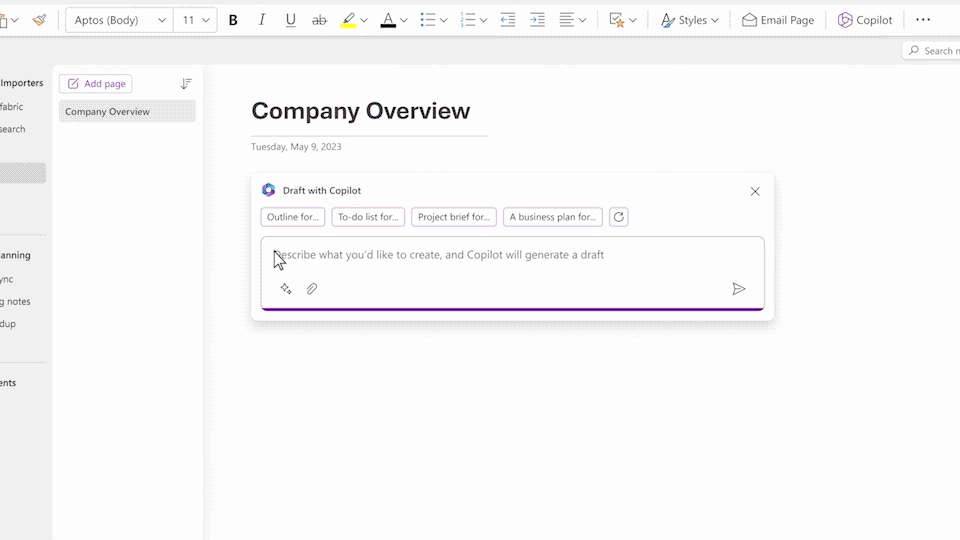Open Copilot from the toolbar
This screenshot has width=960, height=540.
pos(865,20)
